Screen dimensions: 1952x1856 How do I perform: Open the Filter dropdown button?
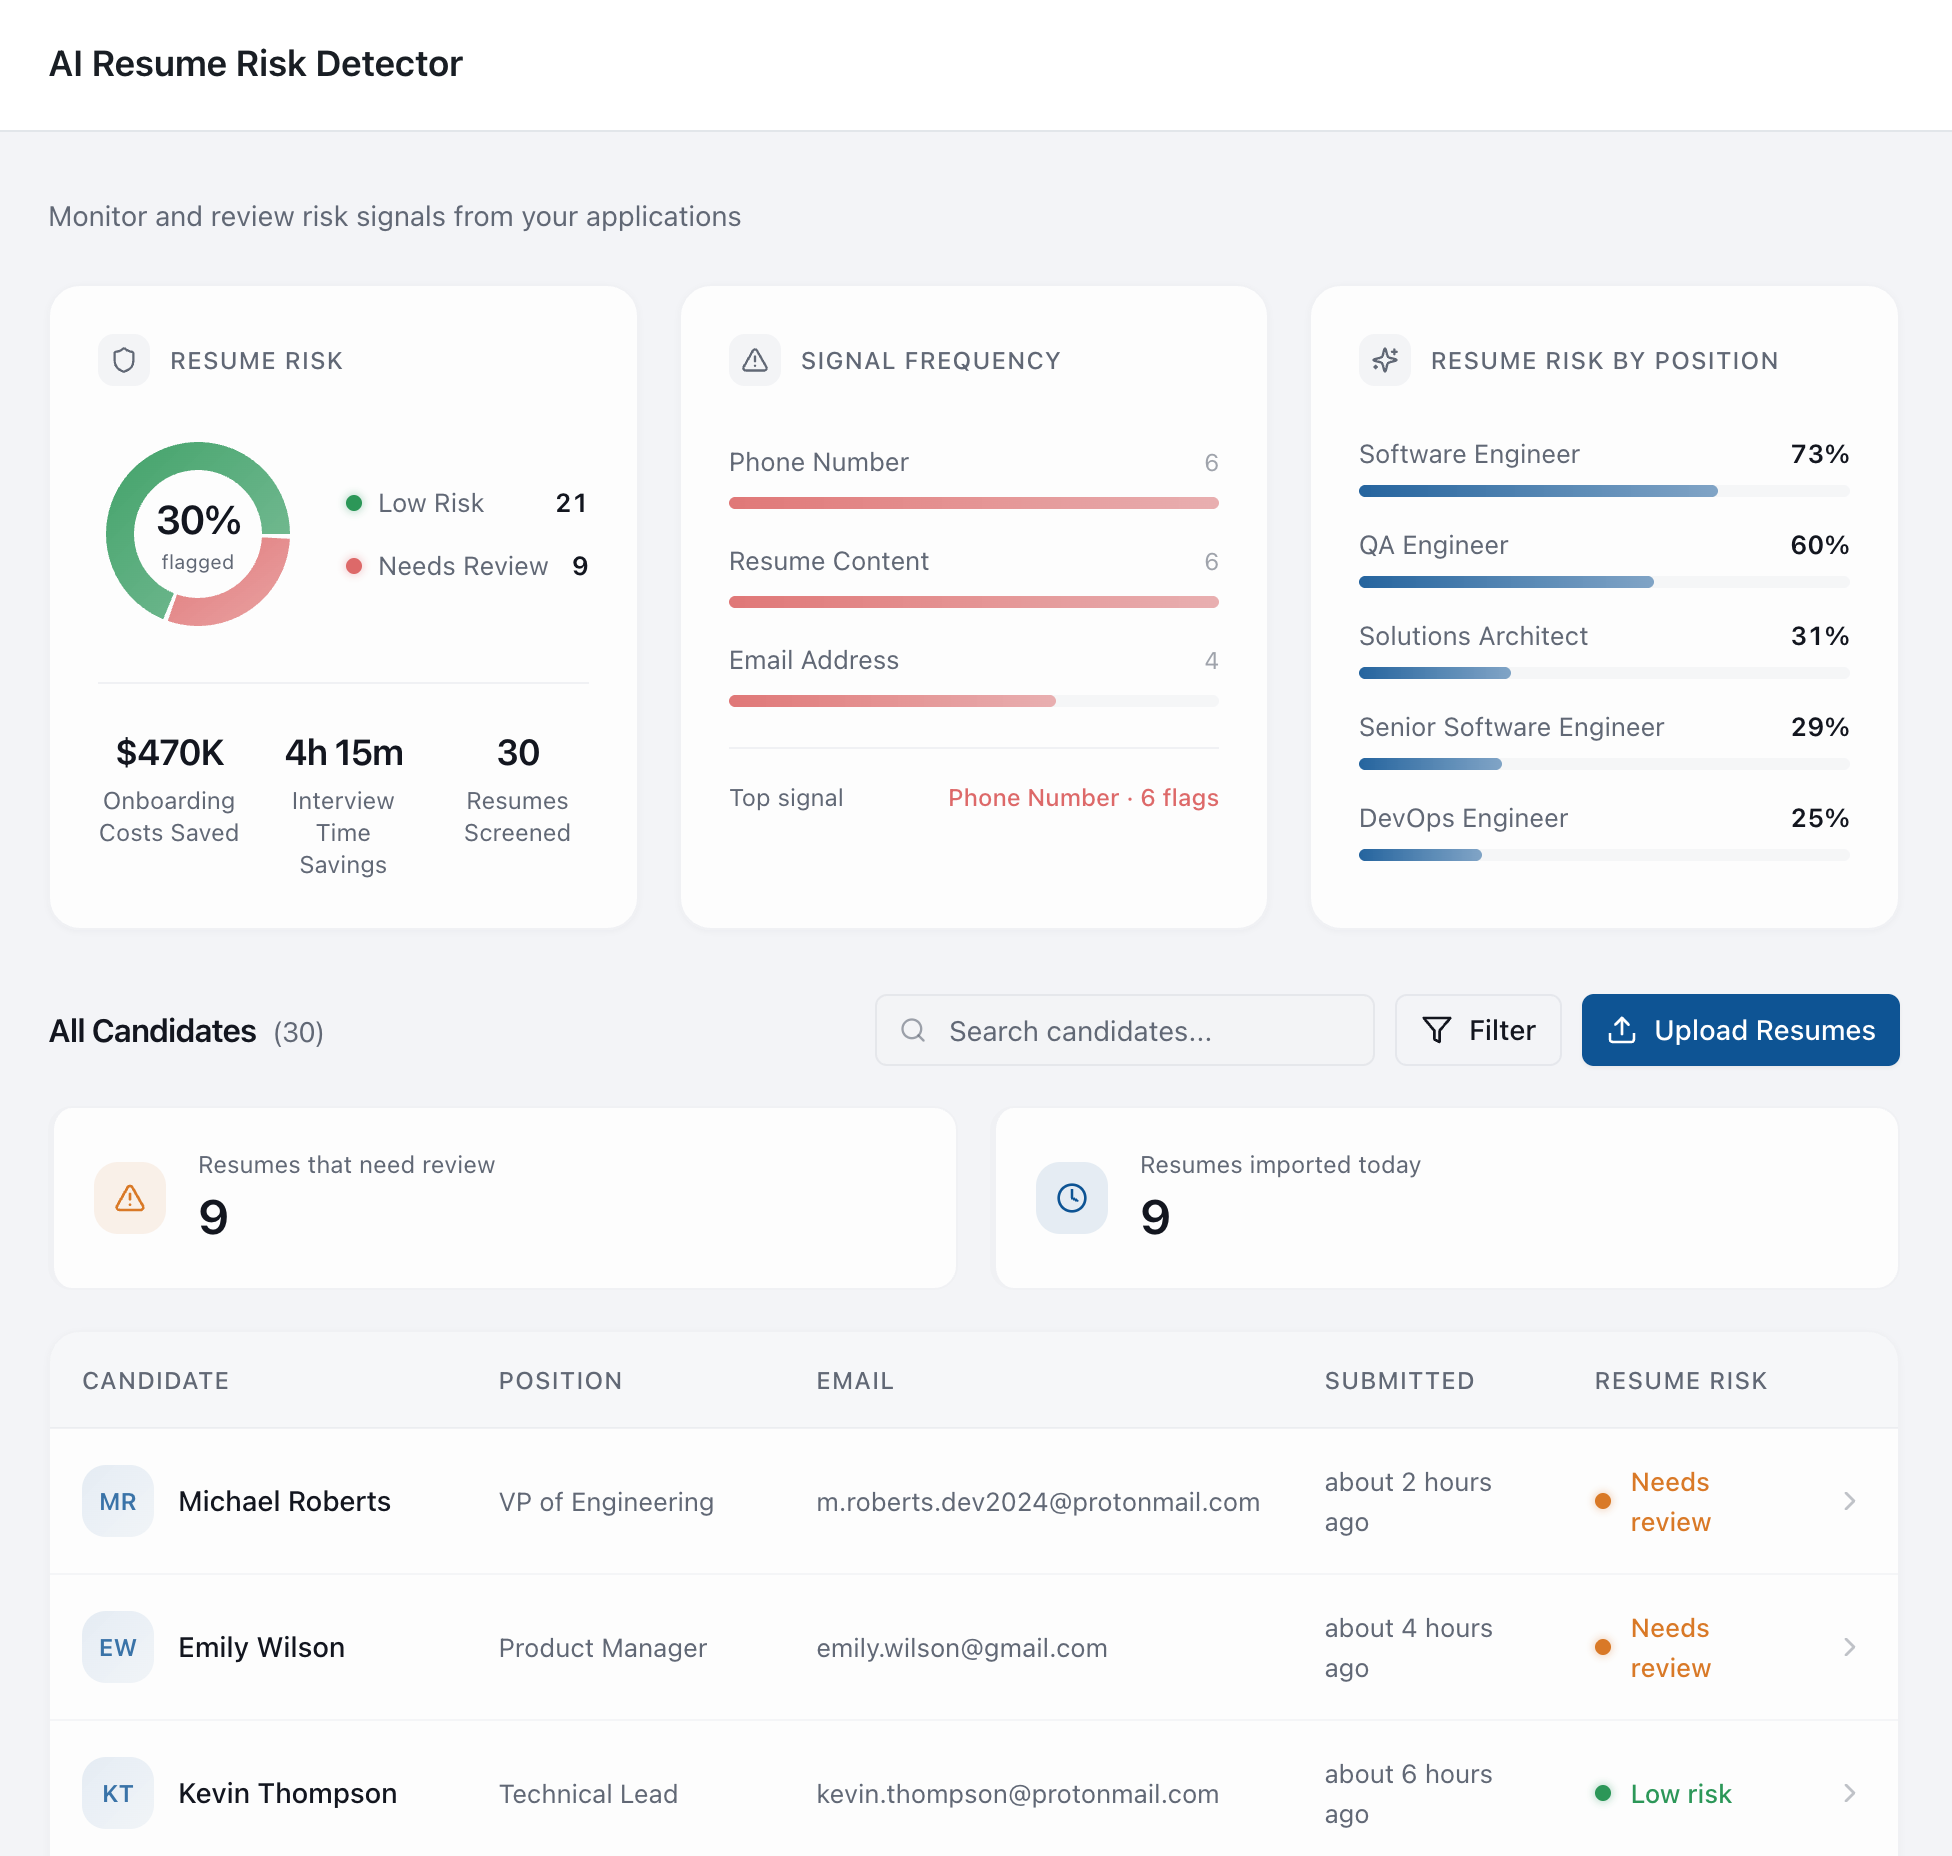click(x=1478, y=1030)
